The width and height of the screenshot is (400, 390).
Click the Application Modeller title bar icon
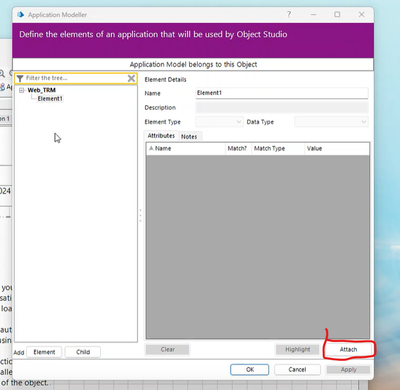[21, 15]
